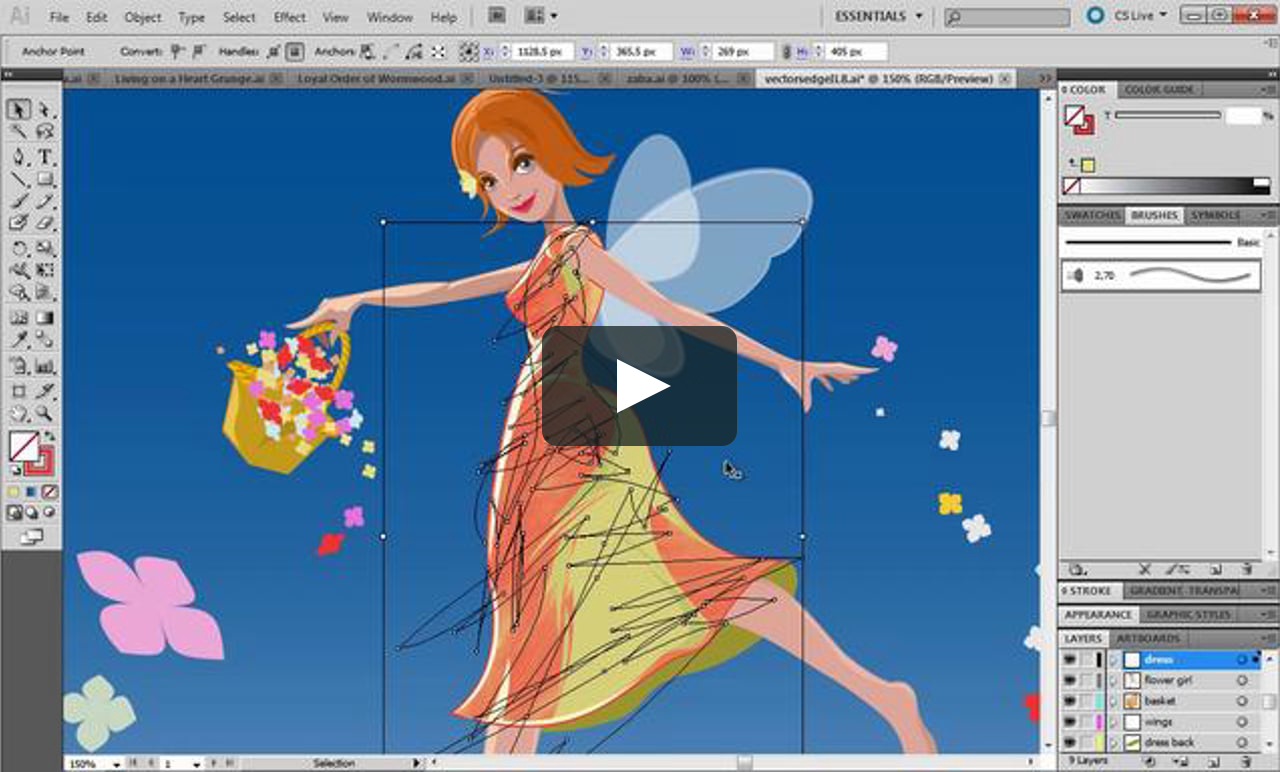This screenshot has height=772, width=1280.
Task: Toggle lock for the basket layer
Action: [x=1086, y=702]
